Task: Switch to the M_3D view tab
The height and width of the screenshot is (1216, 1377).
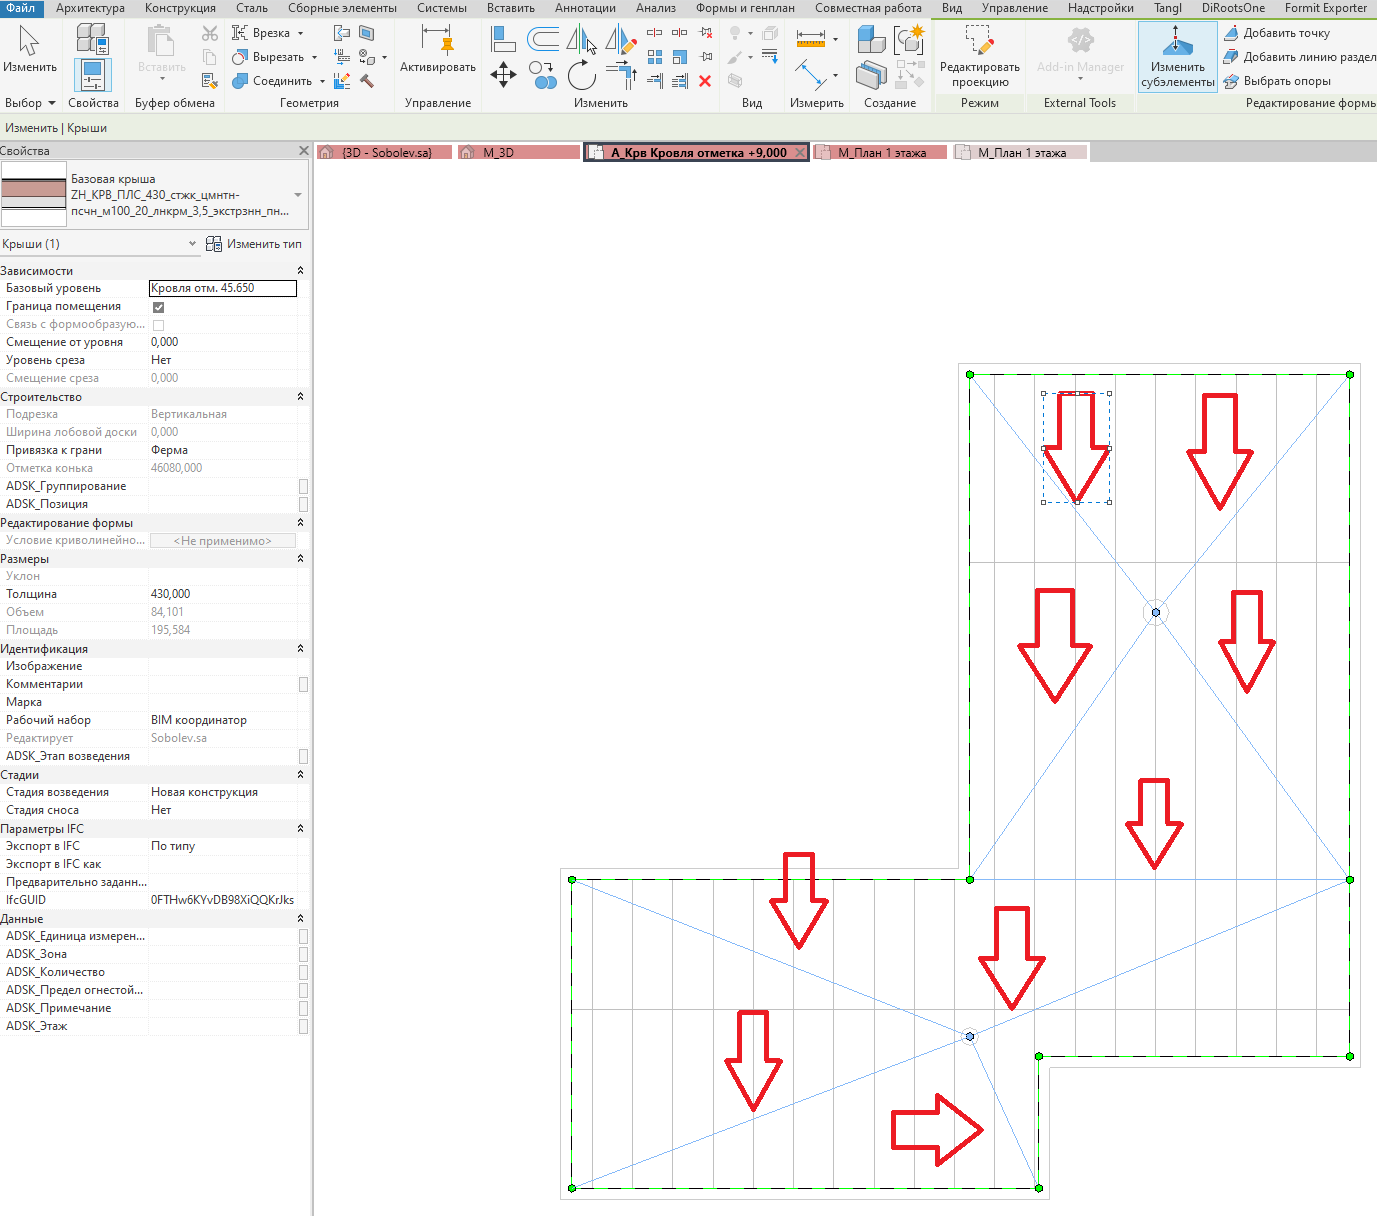Action: click(518, 153)
